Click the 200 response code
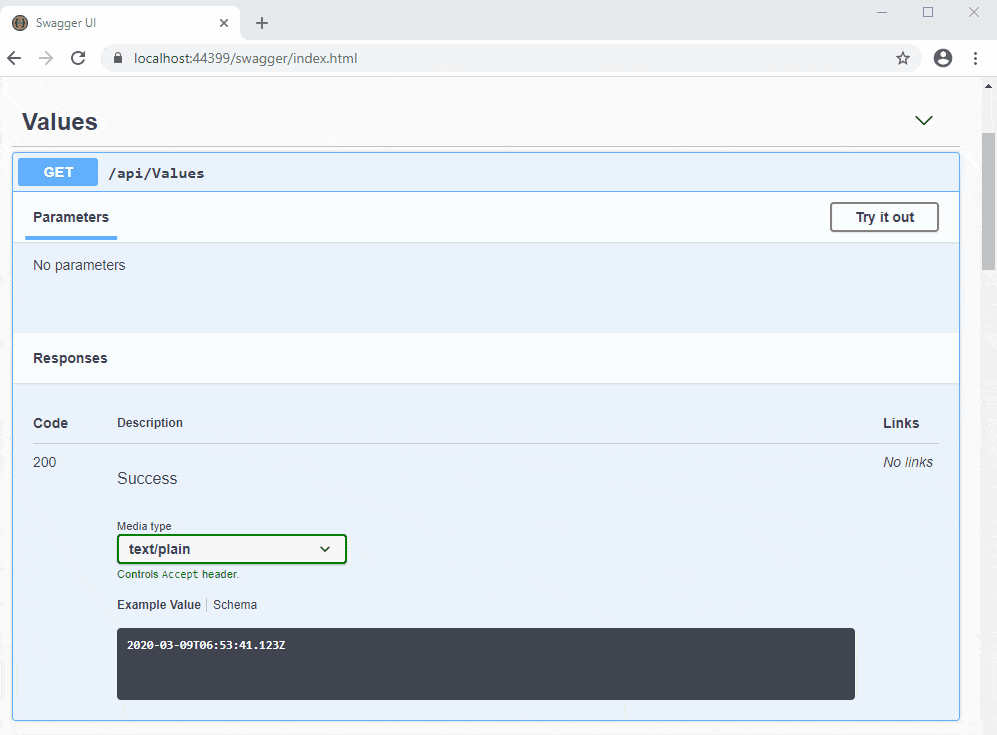 [45, 462]
